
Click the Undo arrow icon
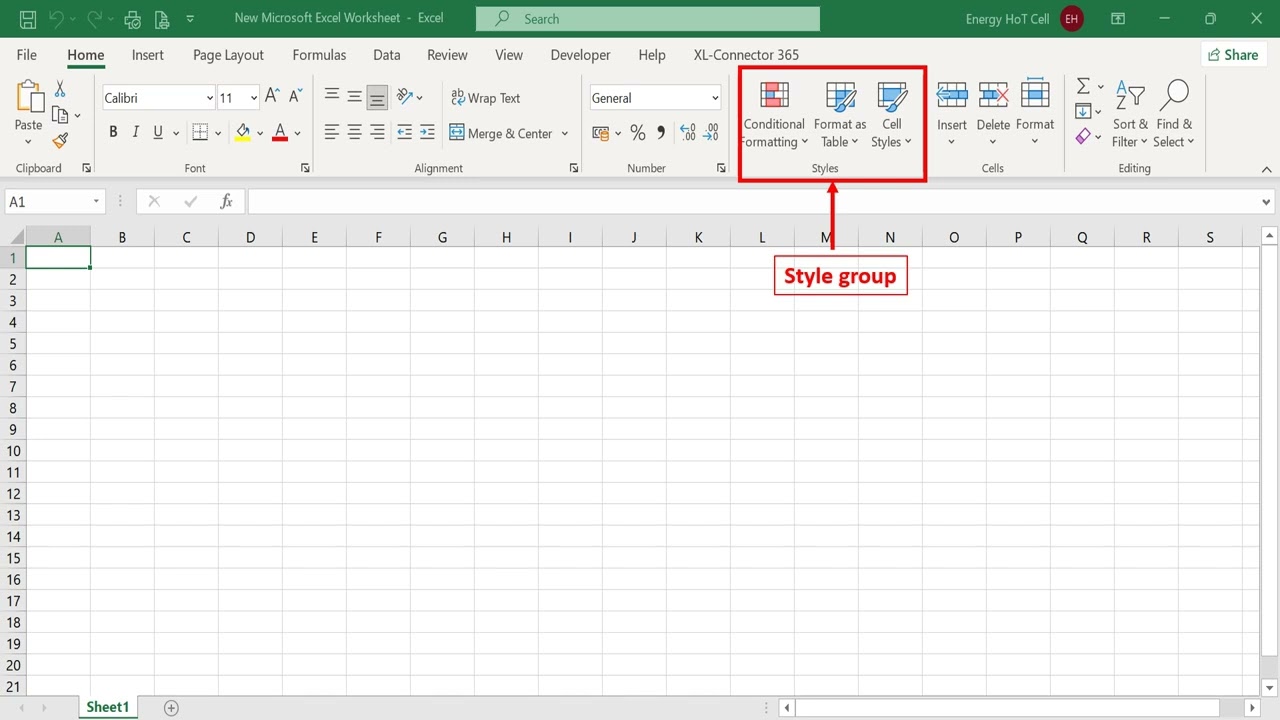click(57, 19)
